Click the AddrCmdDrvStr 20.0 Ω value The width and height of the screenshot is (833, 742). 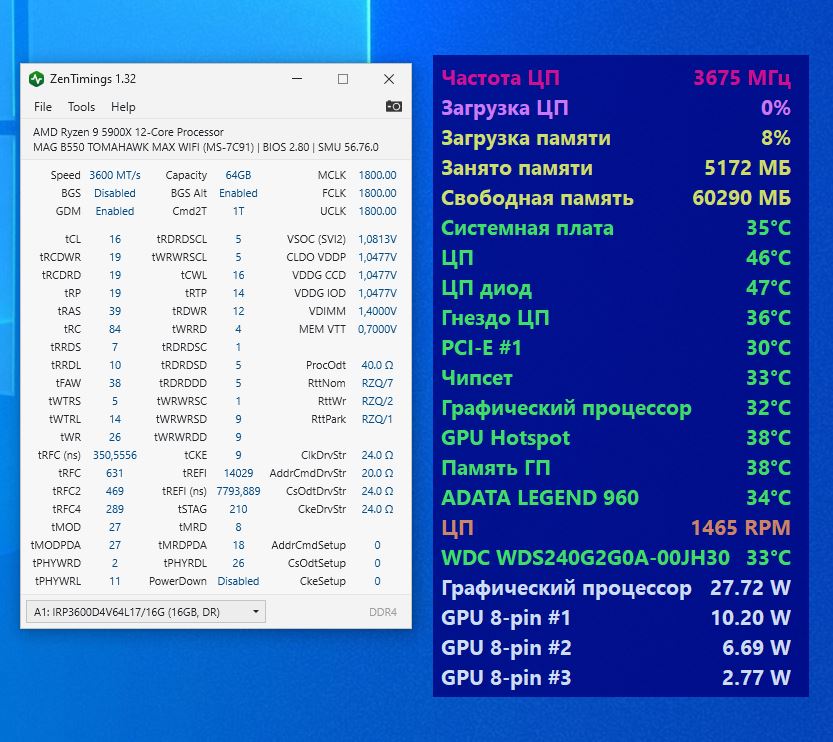pos(377,473)
